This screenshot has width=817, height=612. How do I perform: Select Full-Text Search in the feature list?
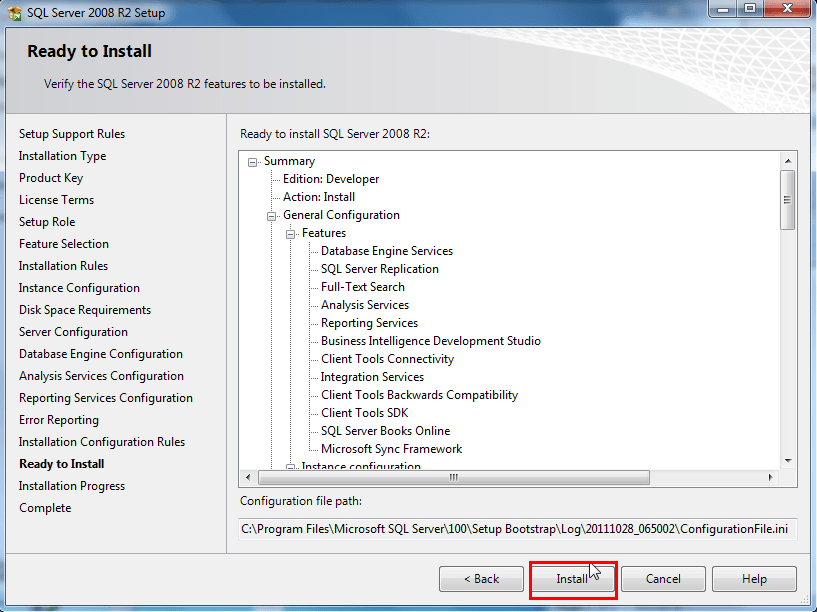pyautogui.click(x=360, y=287)
